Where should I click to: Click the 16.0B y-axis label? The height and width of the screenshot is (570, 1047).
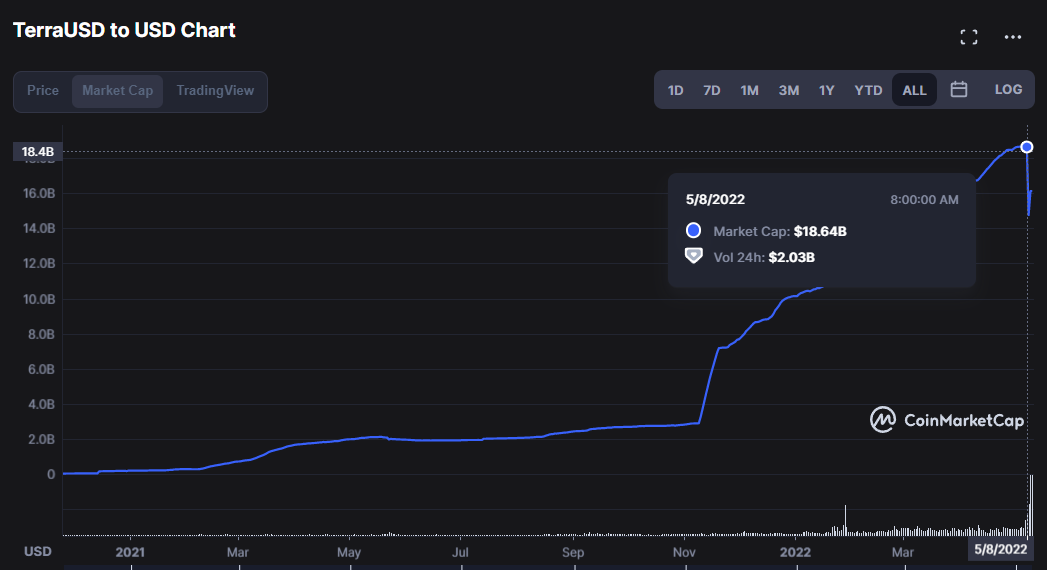point(39,193)
